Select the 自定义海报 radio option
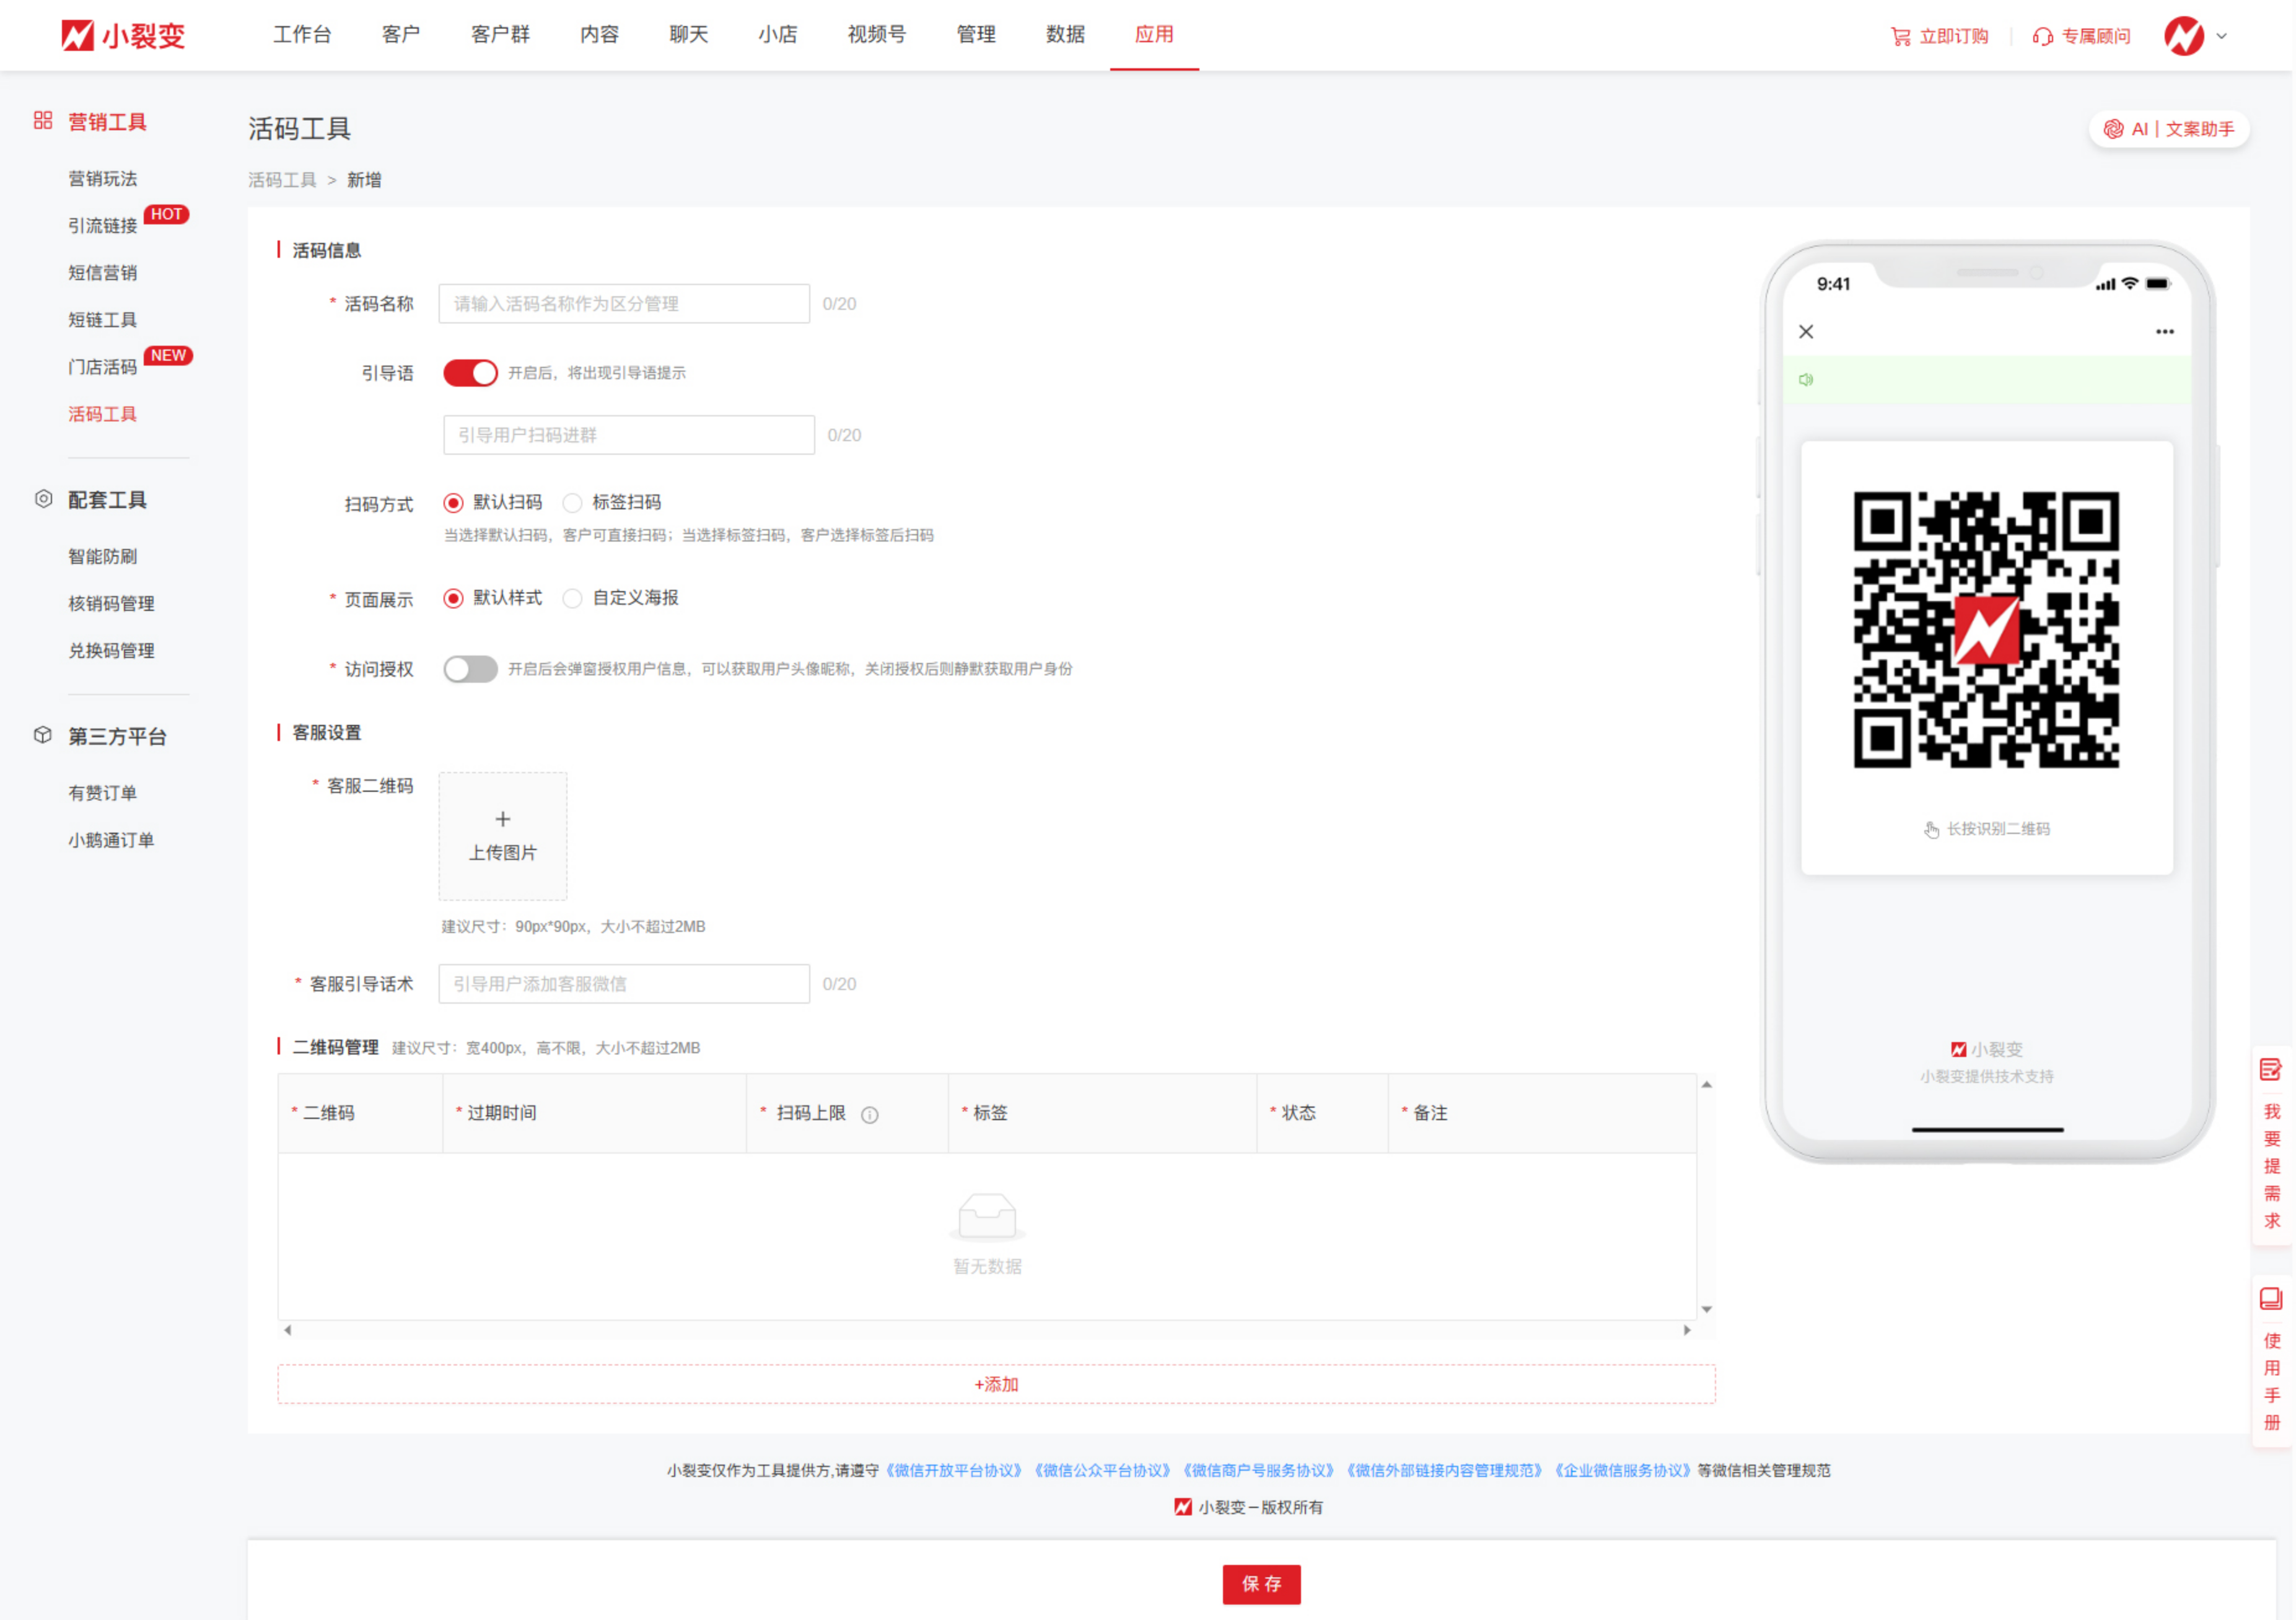 point(572,598)
